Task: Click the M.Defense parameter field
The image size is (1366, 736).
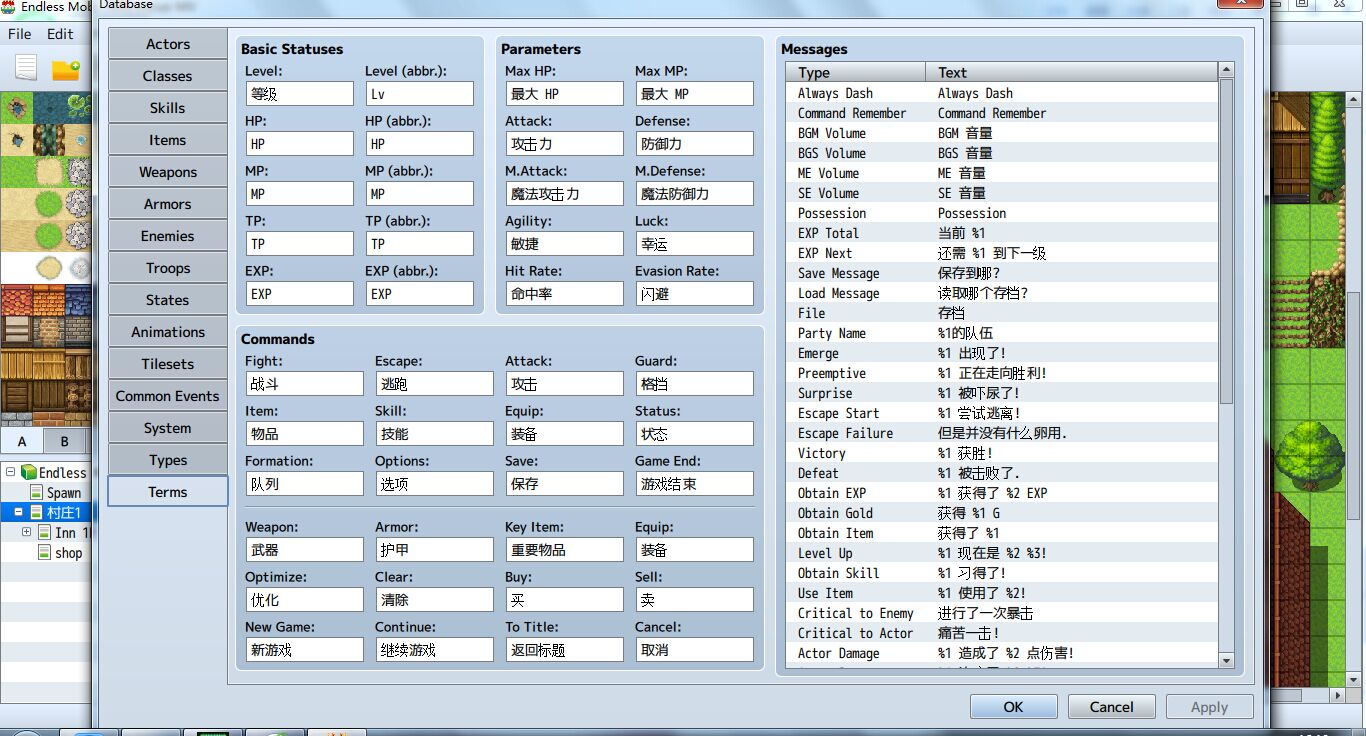Action: coord(695,194)
